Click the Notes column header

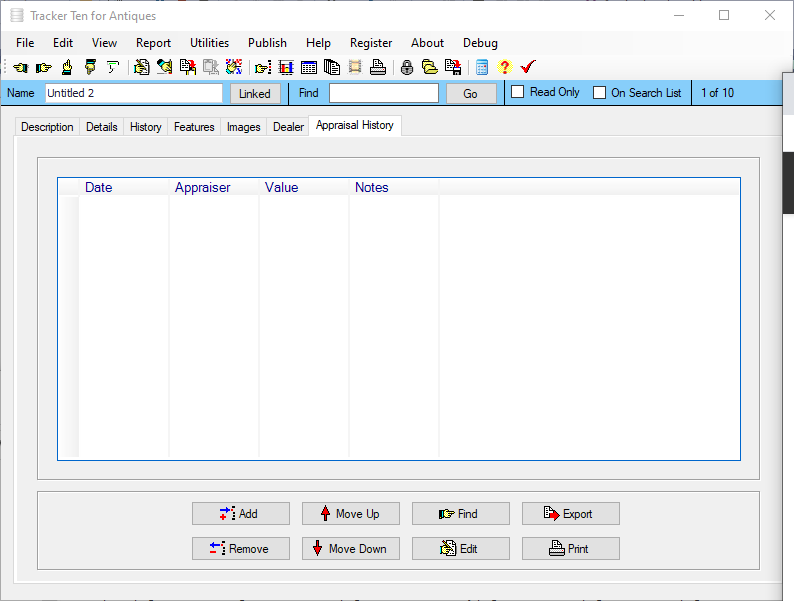click(394, 187)
